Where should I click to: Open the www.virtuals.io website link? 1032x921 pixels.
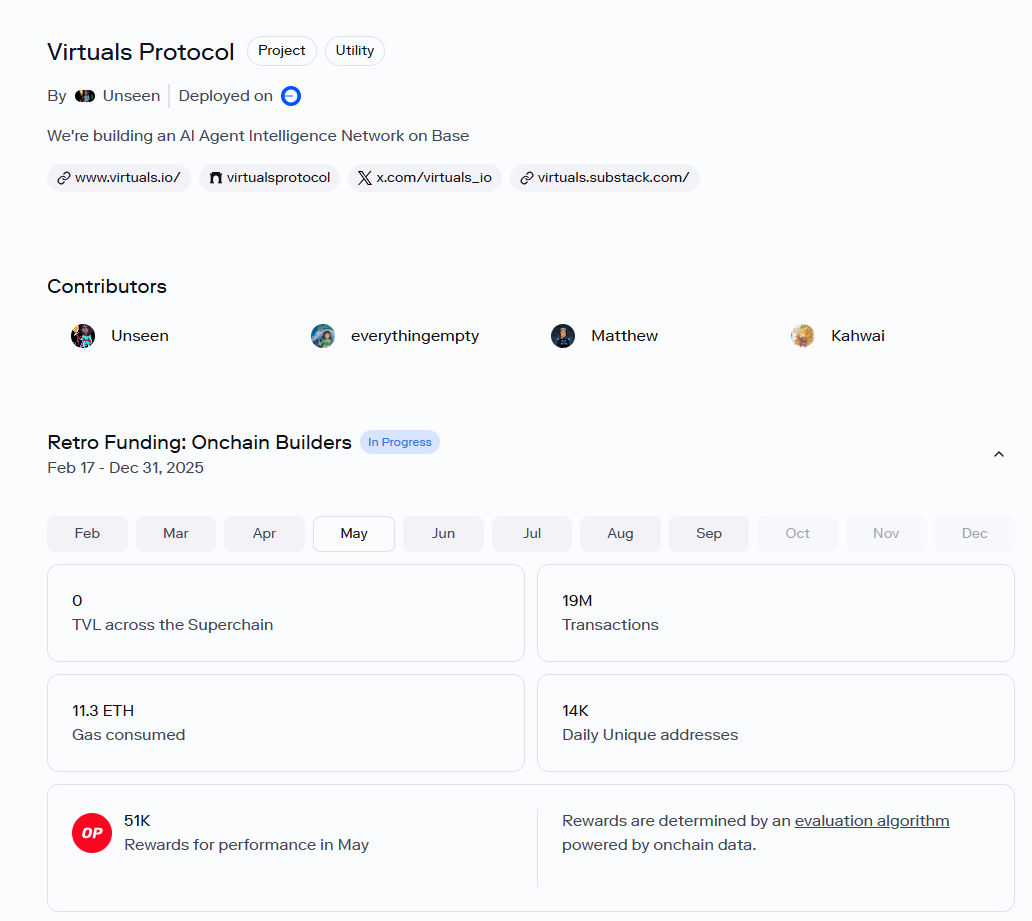(118, 178)
